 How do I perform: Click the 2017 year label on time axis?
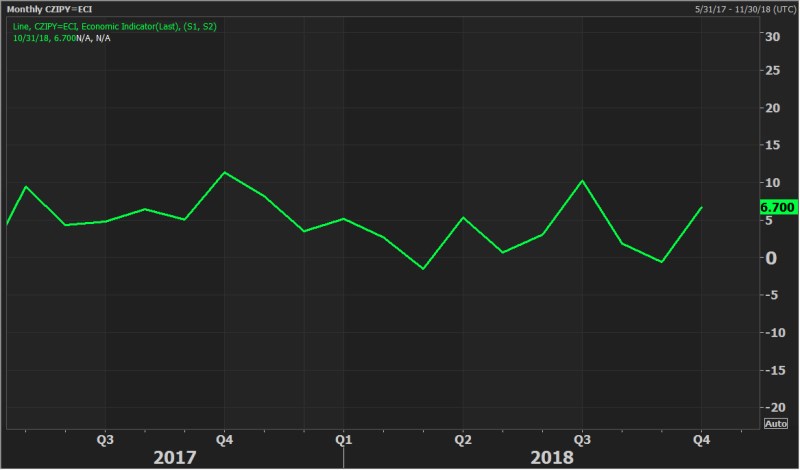pyautogui.click(x=175, y=457)
